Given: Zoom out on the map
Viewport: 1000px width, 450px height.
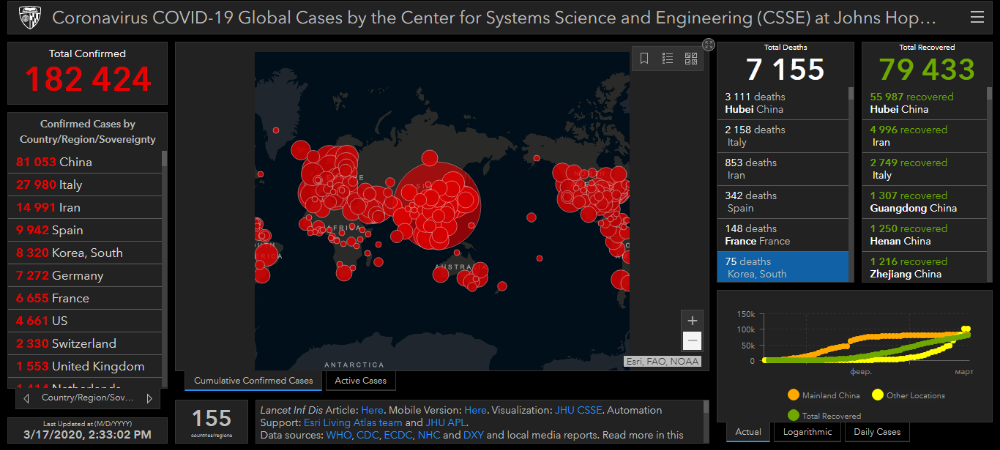Looking at the screenshot, I should [x=692, y=341].
